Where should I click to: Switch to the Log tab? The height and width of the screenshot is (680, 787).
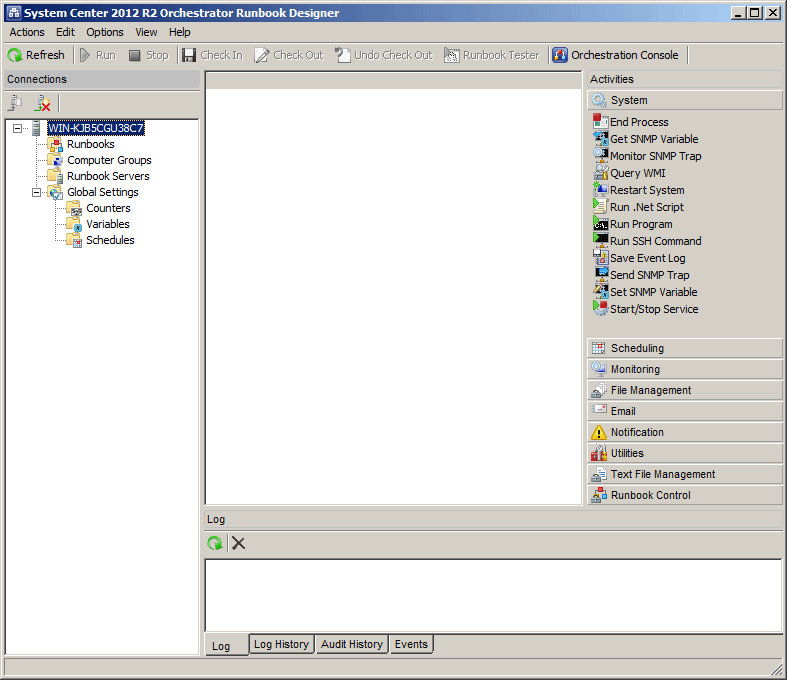coord(226,645)
